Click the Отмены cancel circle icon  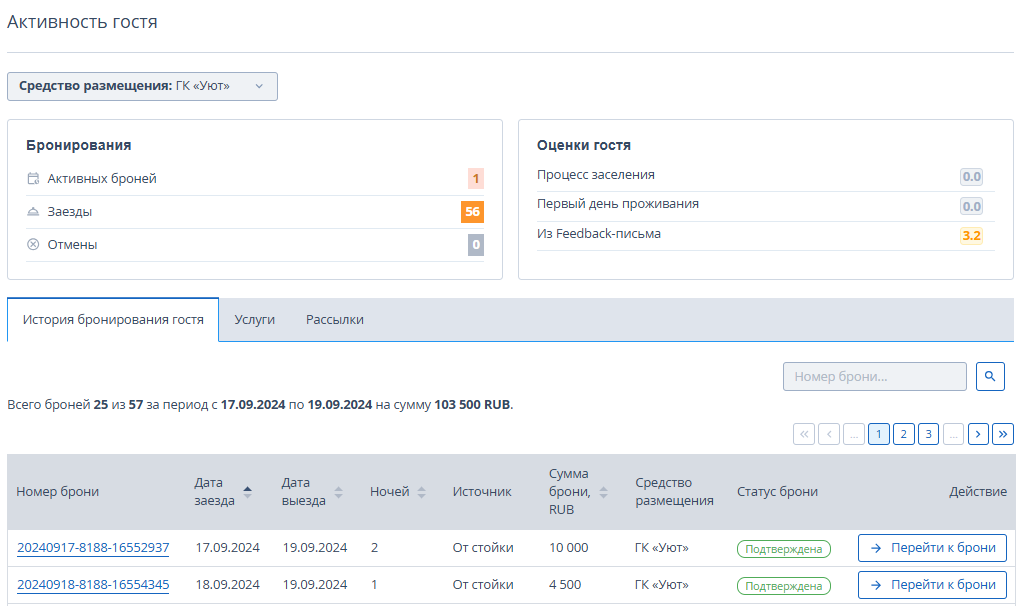[x=33, y=245]
